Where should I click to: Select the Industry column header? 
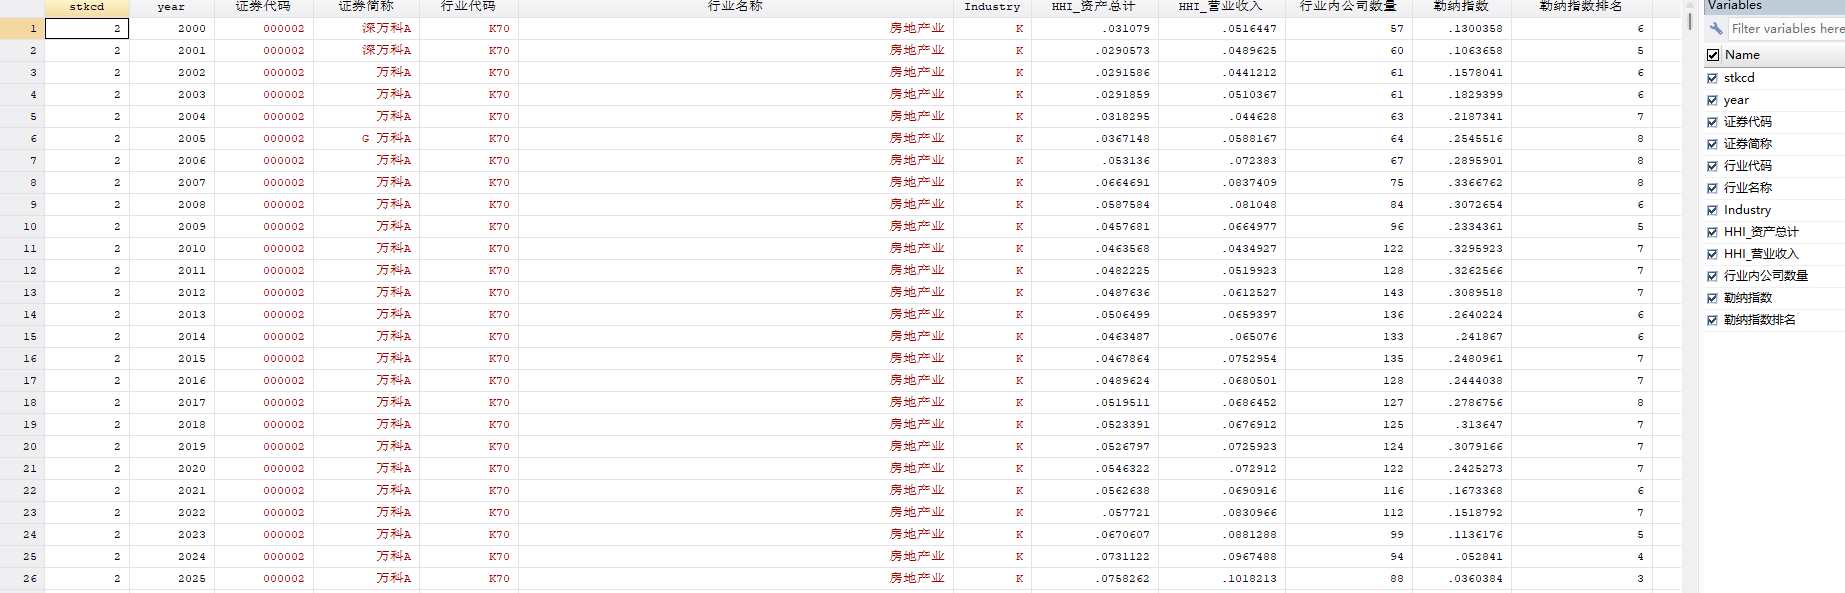pyautogui.click(x=992, y=7)
